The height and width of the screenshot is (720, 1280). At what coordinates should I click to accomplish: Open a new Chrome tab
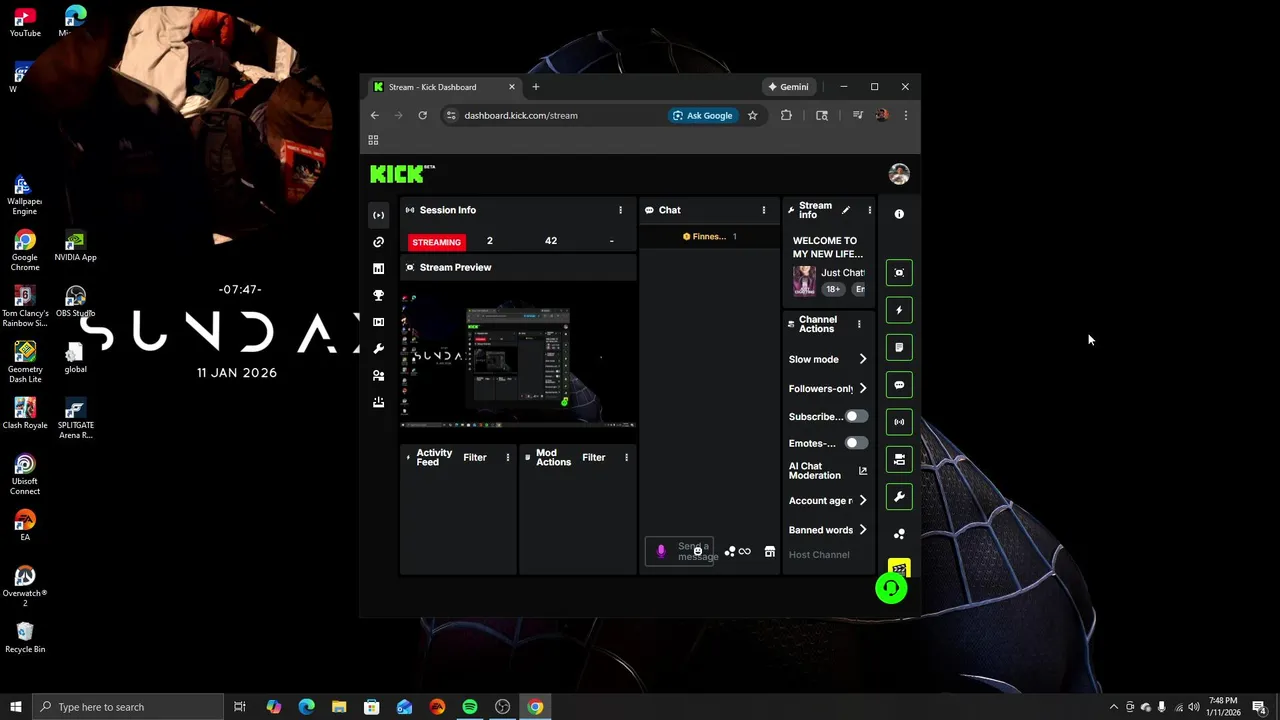[x=536, y=87]
